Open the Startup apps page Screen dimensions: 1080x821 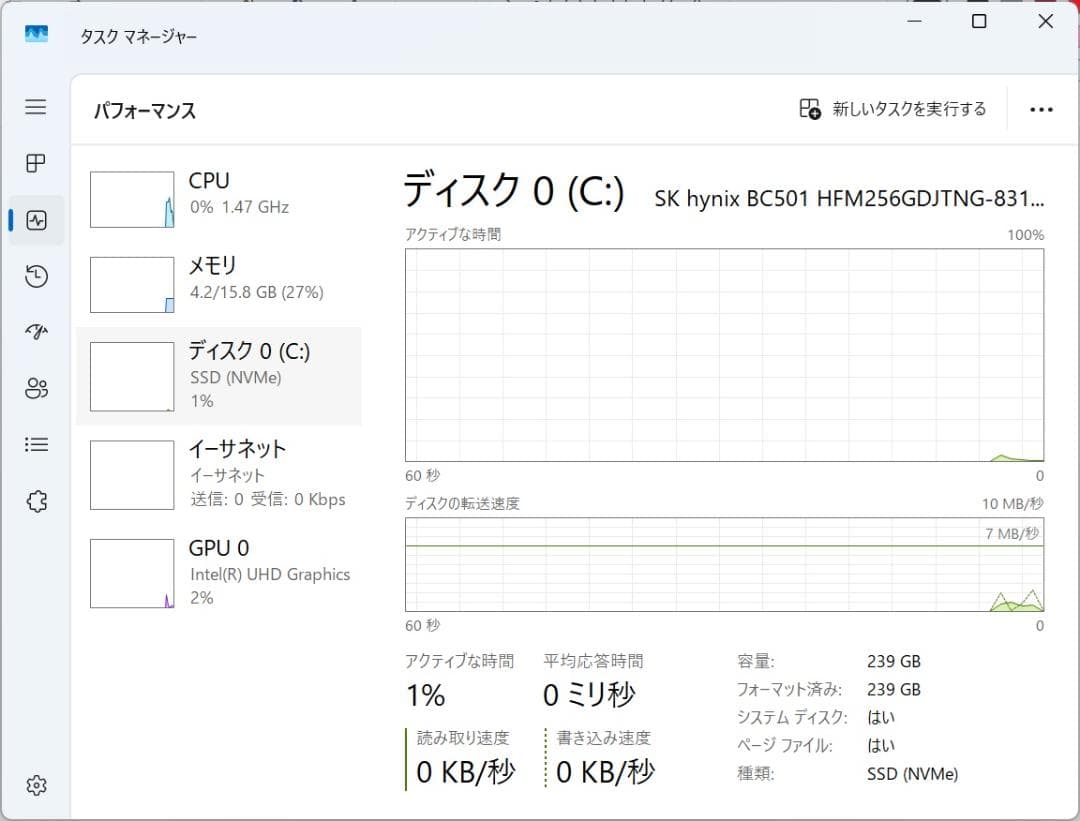tap(36, 332)
